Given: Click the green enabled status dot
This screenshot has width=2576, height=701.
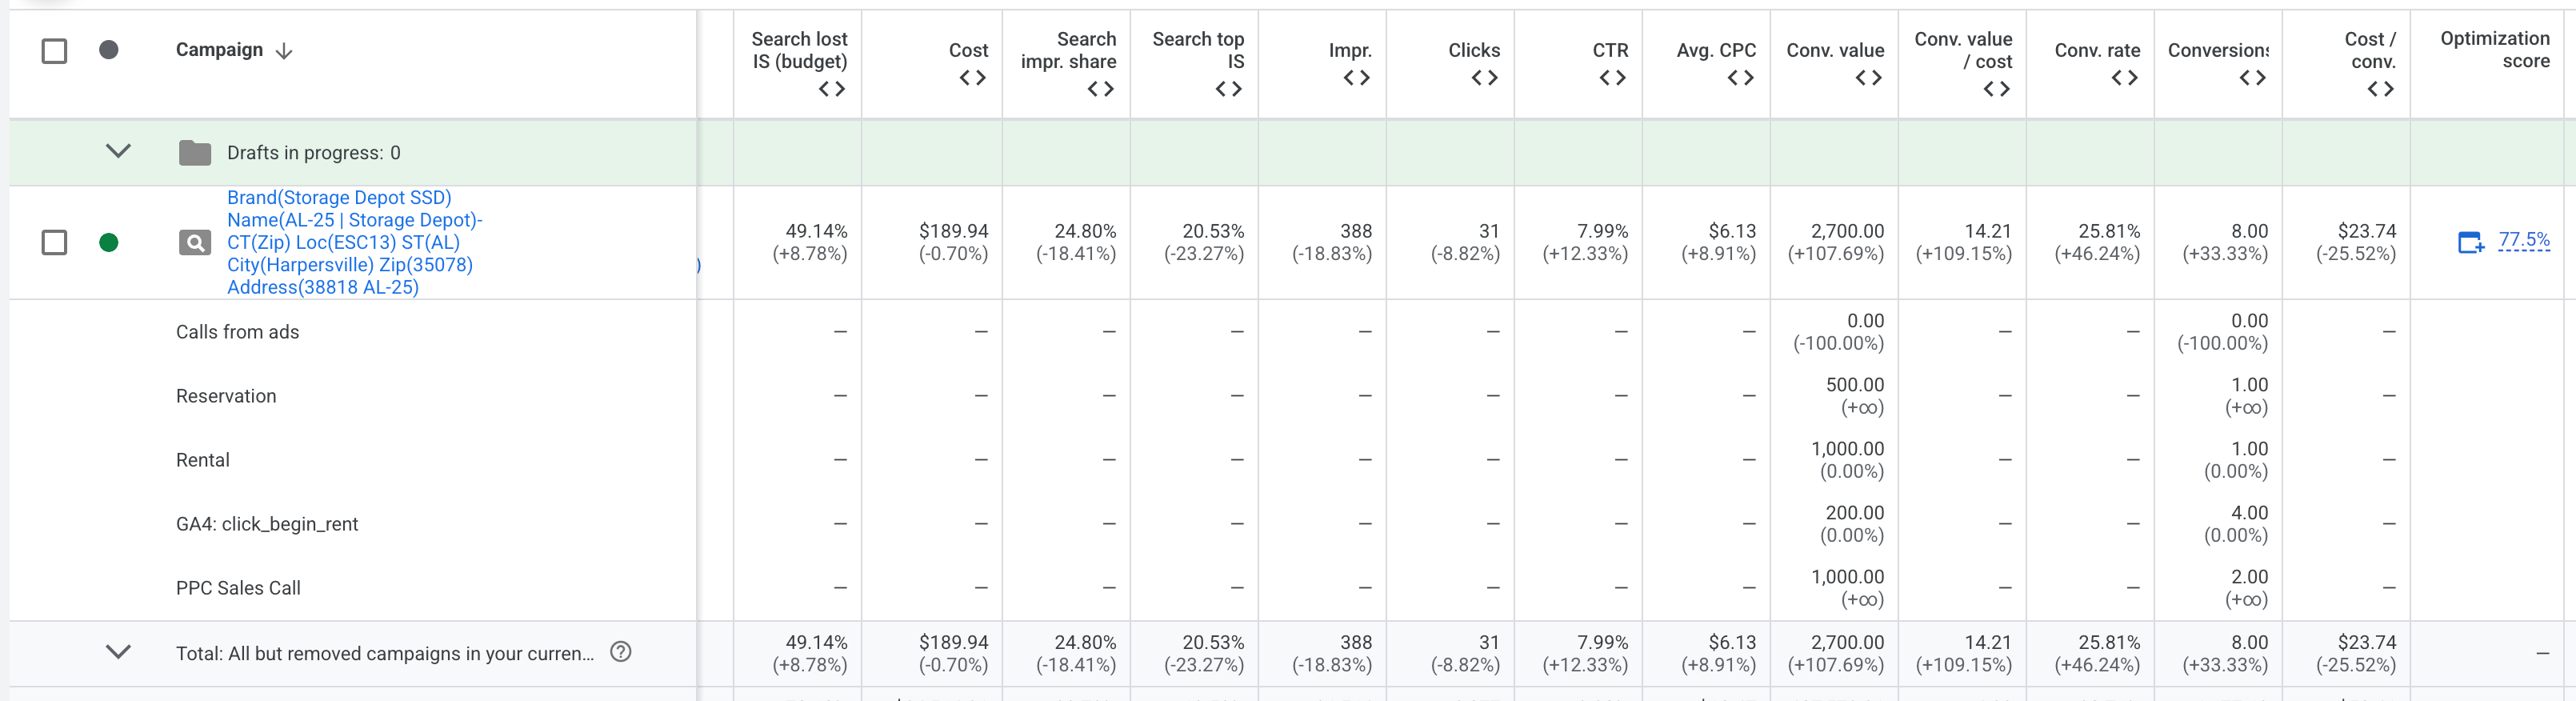Looking at the screenshot, I should click(109, 243).
